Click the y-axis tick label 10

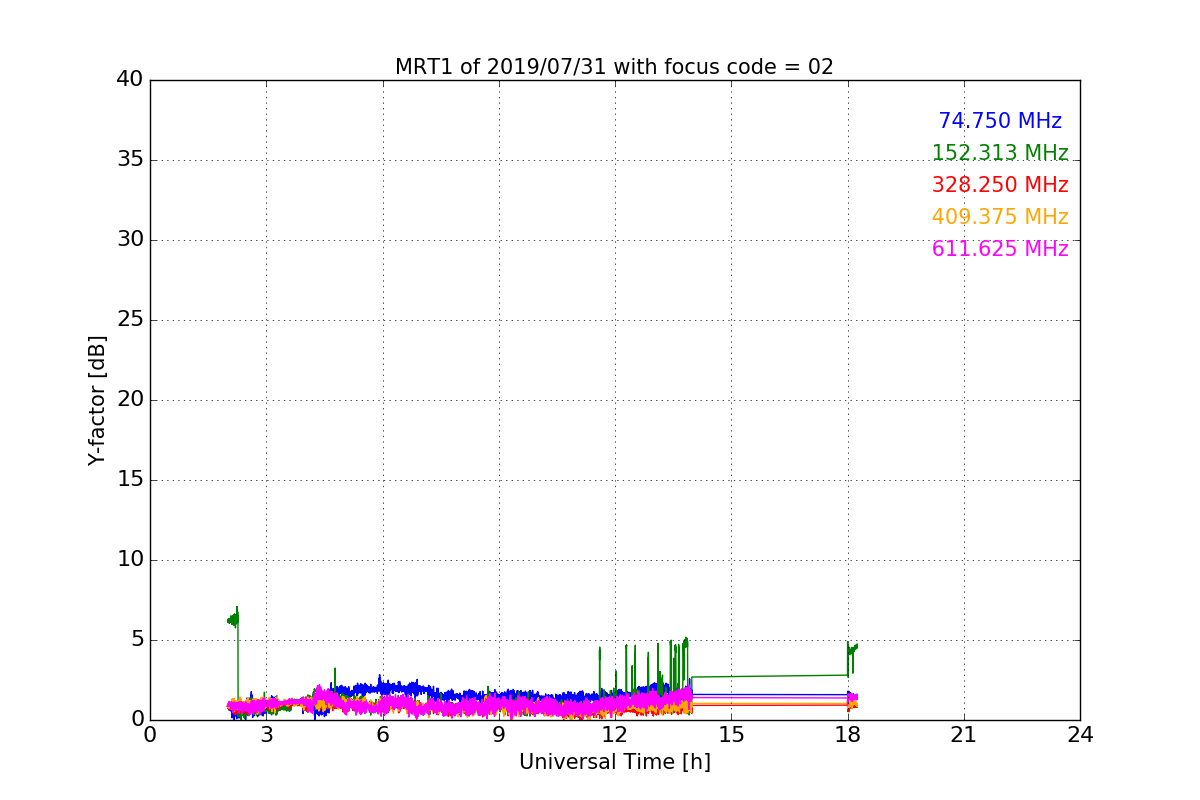pos(130,560)
